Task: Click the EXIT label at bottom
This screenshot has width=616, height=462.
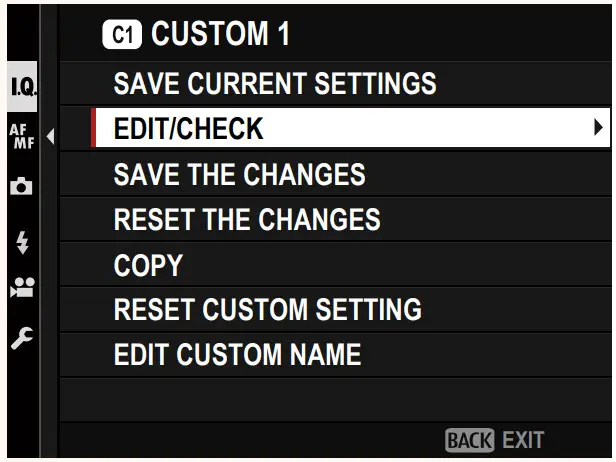Action: tap(523, 439)
